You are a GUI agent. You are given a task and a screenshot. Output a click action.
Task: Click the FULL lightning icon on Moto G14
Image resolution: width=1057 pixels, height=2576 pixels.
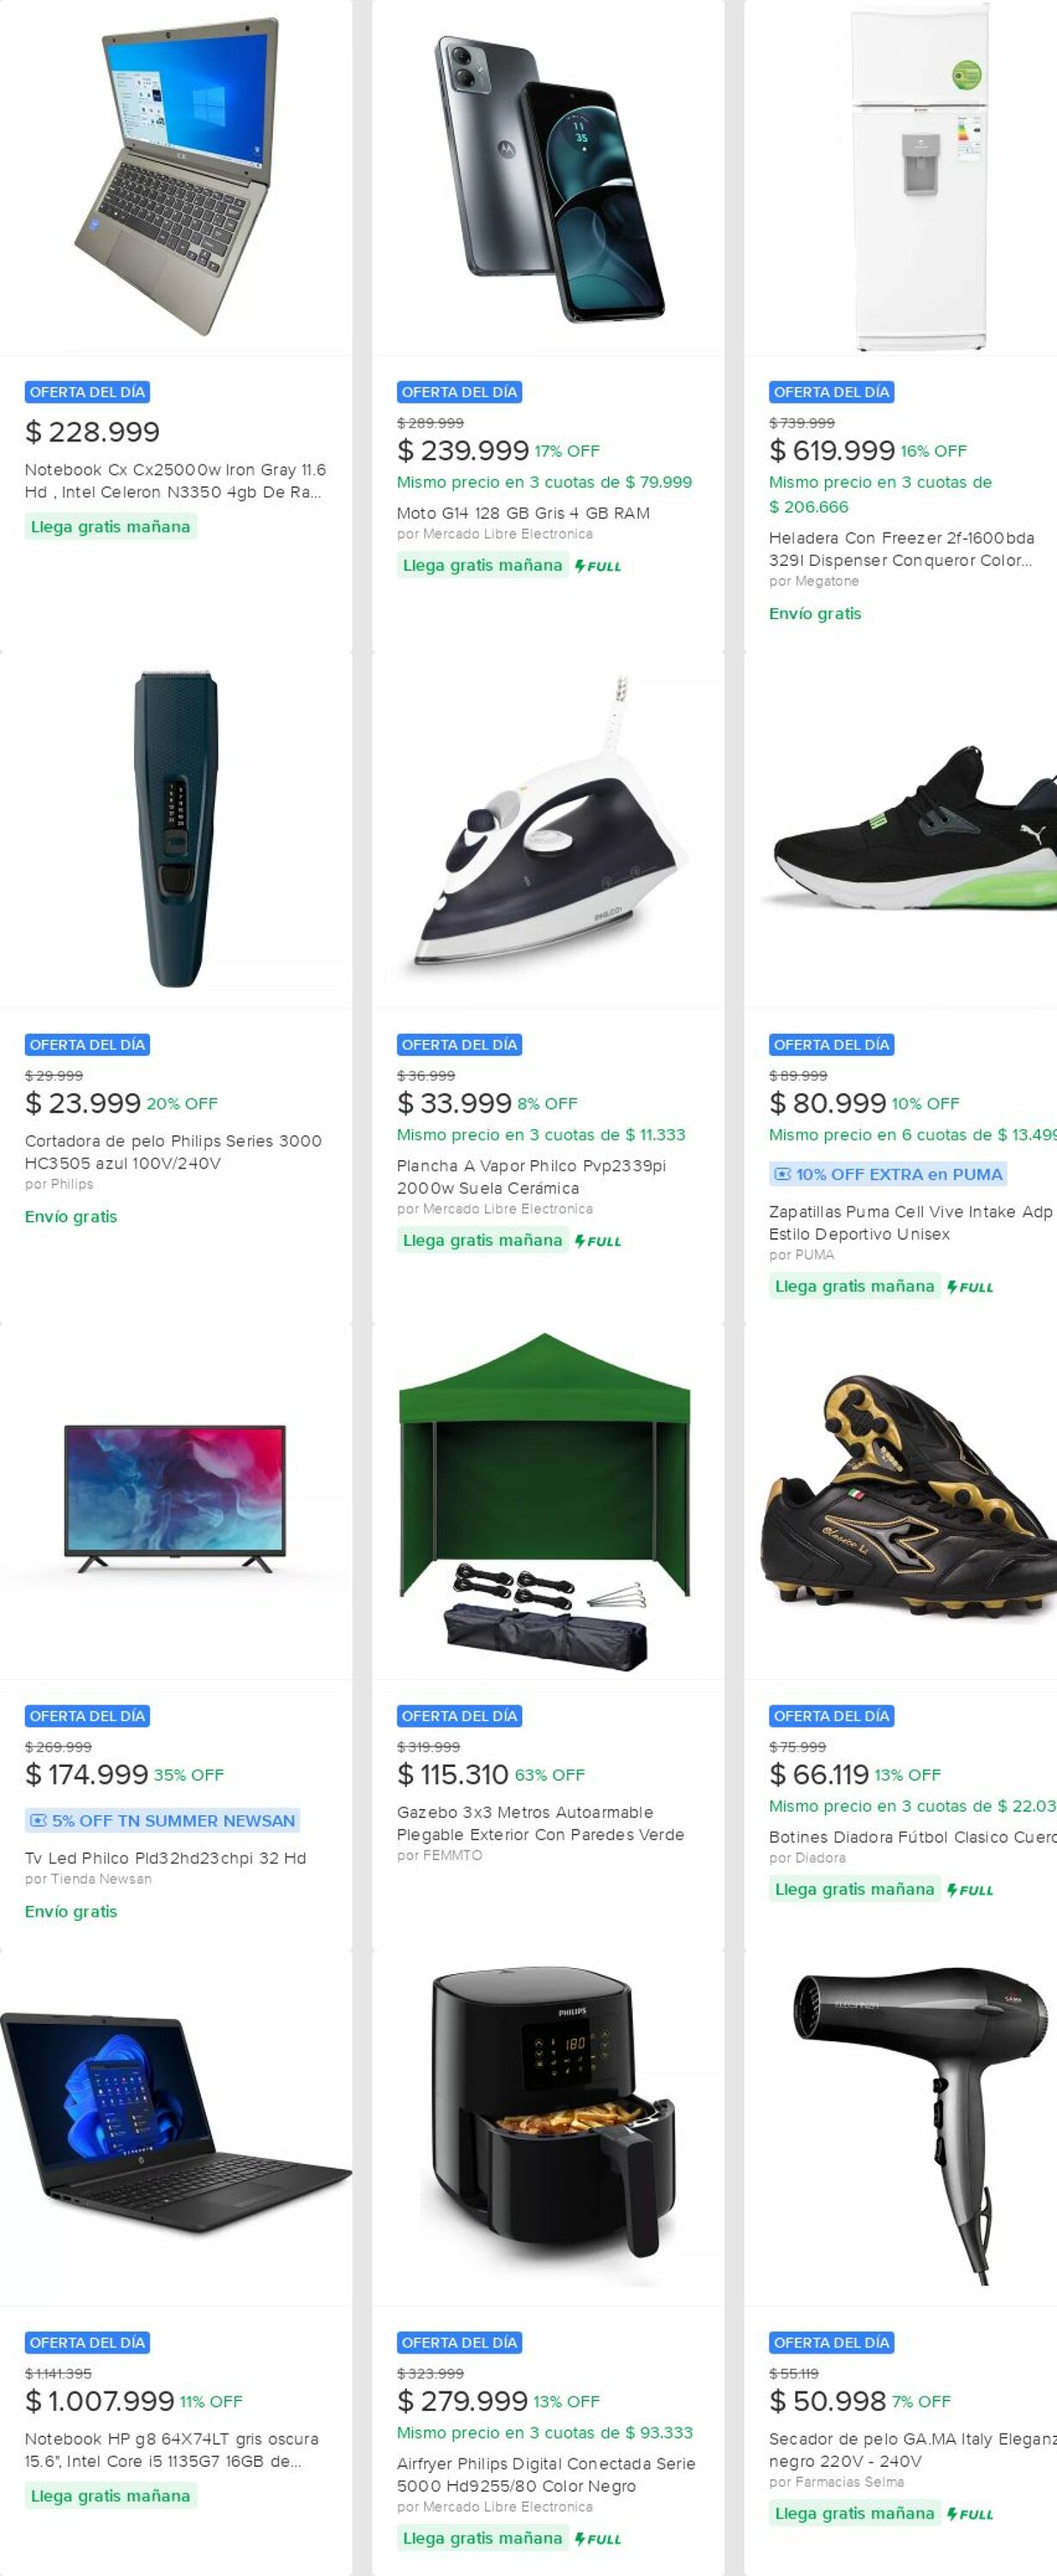pyautogui.click(x=598, y=566)
